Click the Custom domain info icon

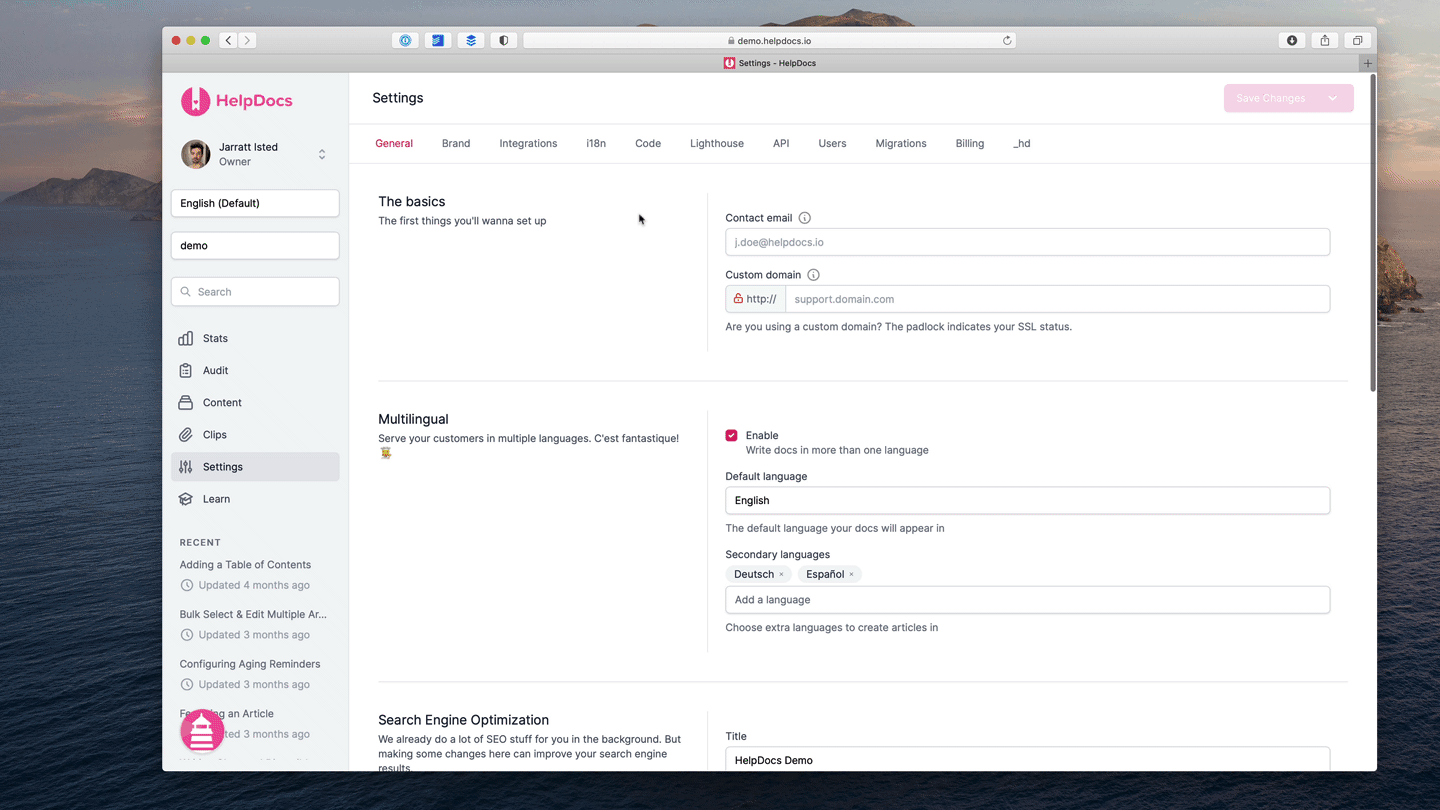coord(813,275)
